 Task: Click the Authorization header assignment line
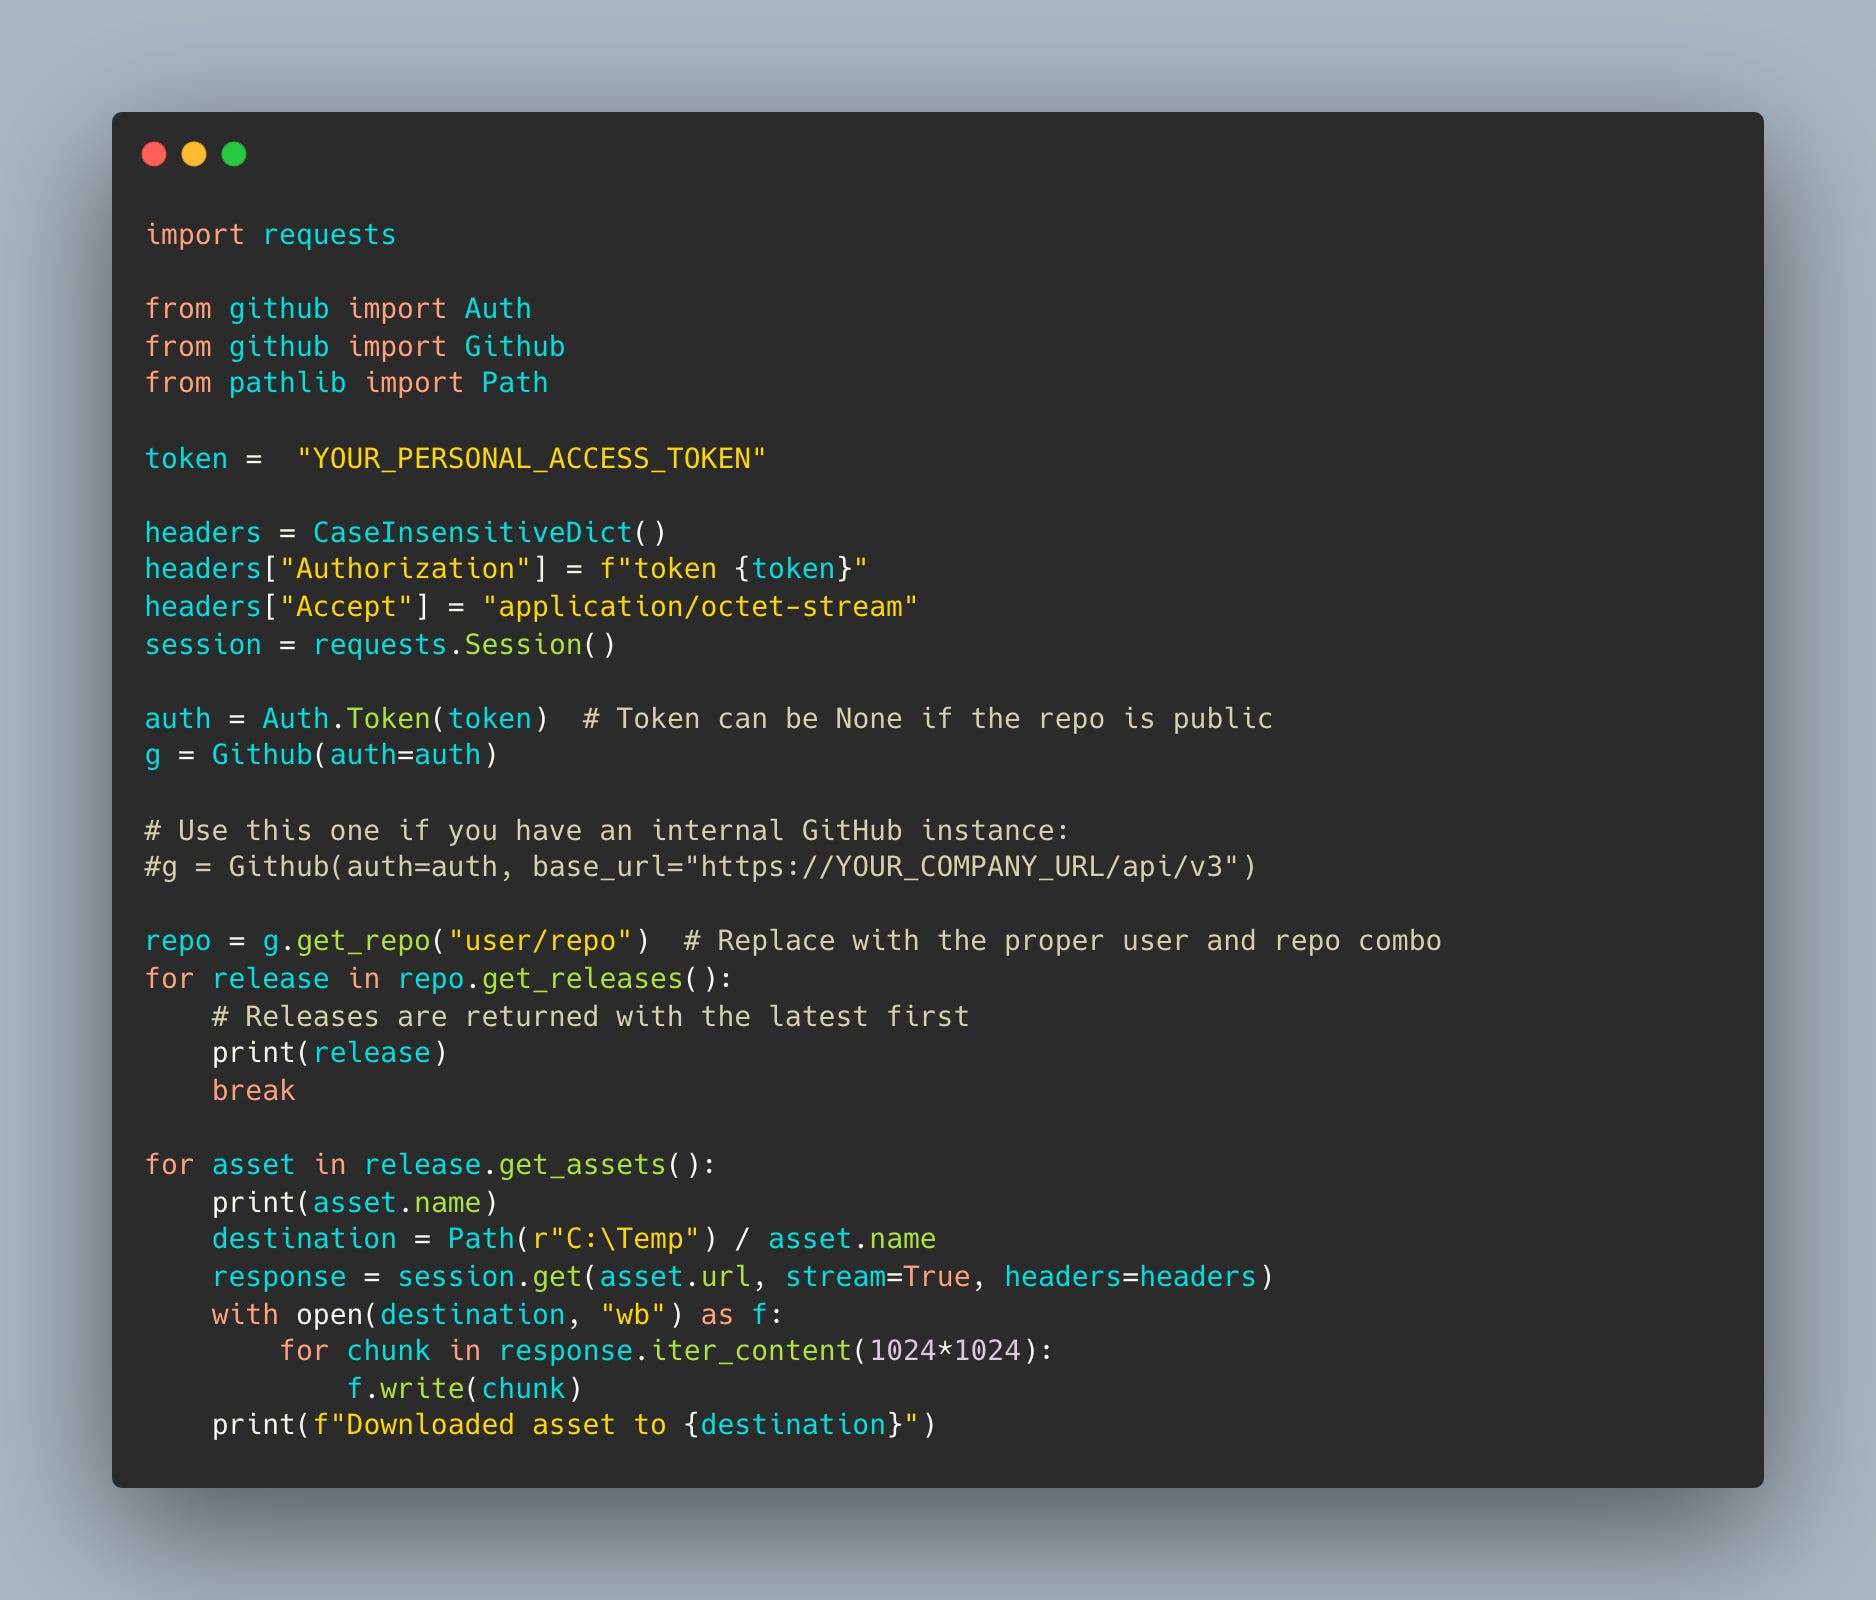click(x=506, y=568)
